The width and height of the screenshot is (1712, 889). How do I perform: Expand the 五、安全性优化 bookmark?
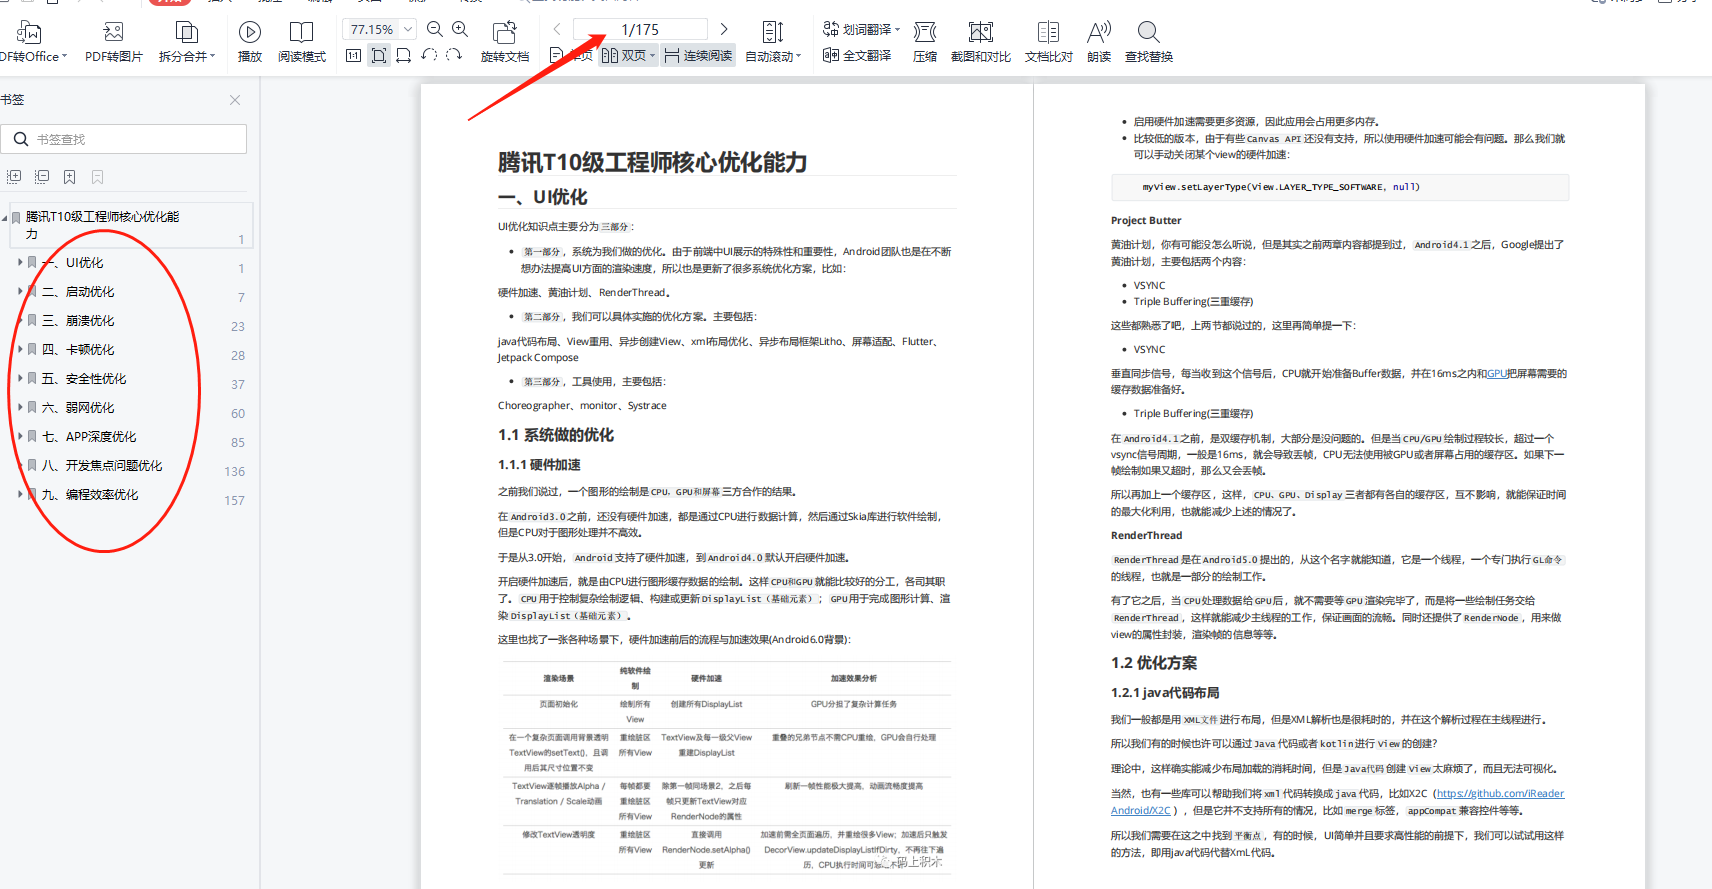[x=20, y=378]
